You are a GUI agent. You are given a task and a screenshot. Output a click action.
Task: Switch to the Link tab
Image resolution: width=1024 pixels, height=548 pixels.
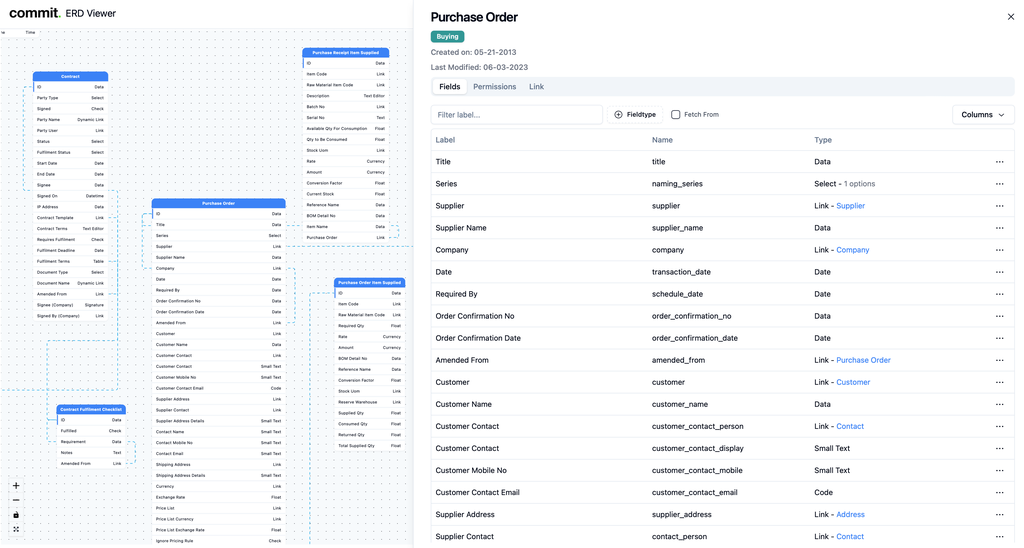pyautogui.click(x=536, y=87)
